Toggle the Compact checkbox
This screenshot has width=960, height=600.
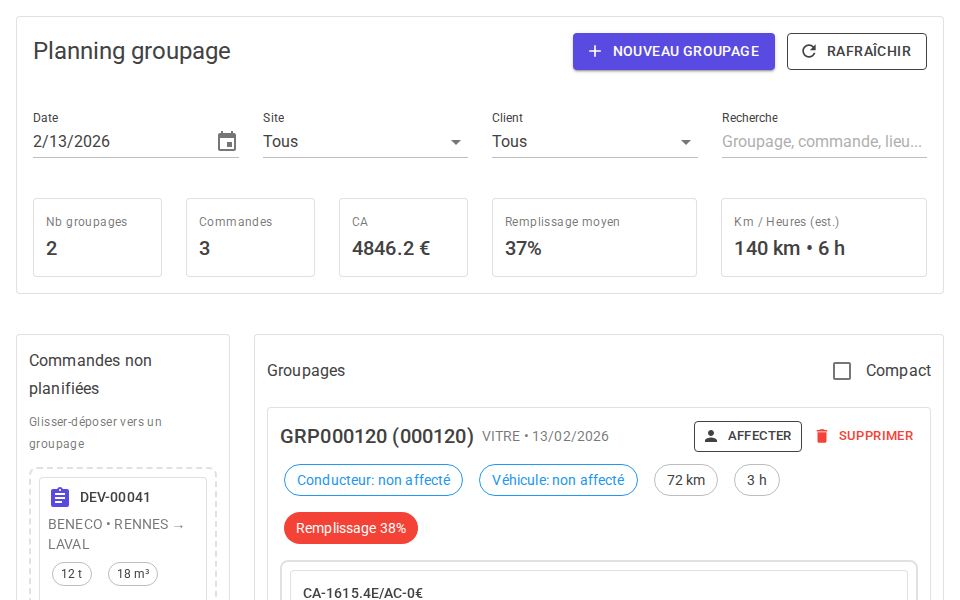842,371
